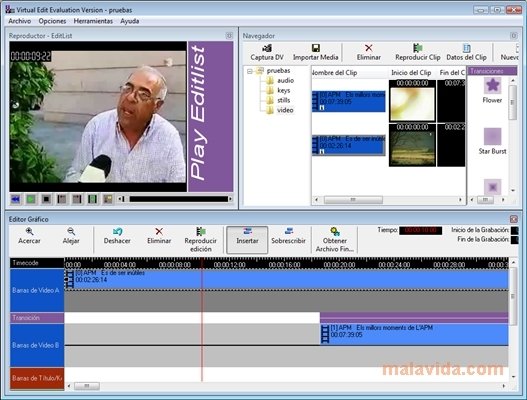
Task: Click Reproducir Clip in the Navegador toolbar
Action: 418,53
